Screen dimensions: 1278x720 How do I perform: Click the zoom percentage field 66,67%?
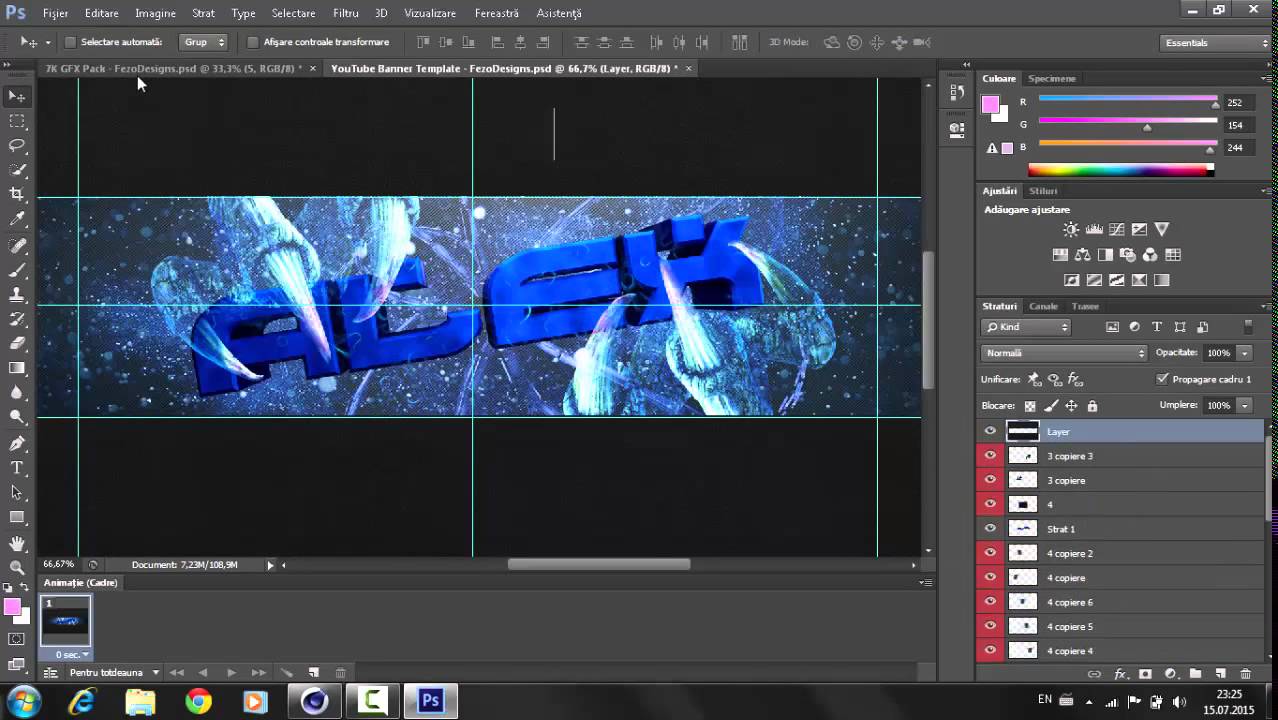point(59,565)
